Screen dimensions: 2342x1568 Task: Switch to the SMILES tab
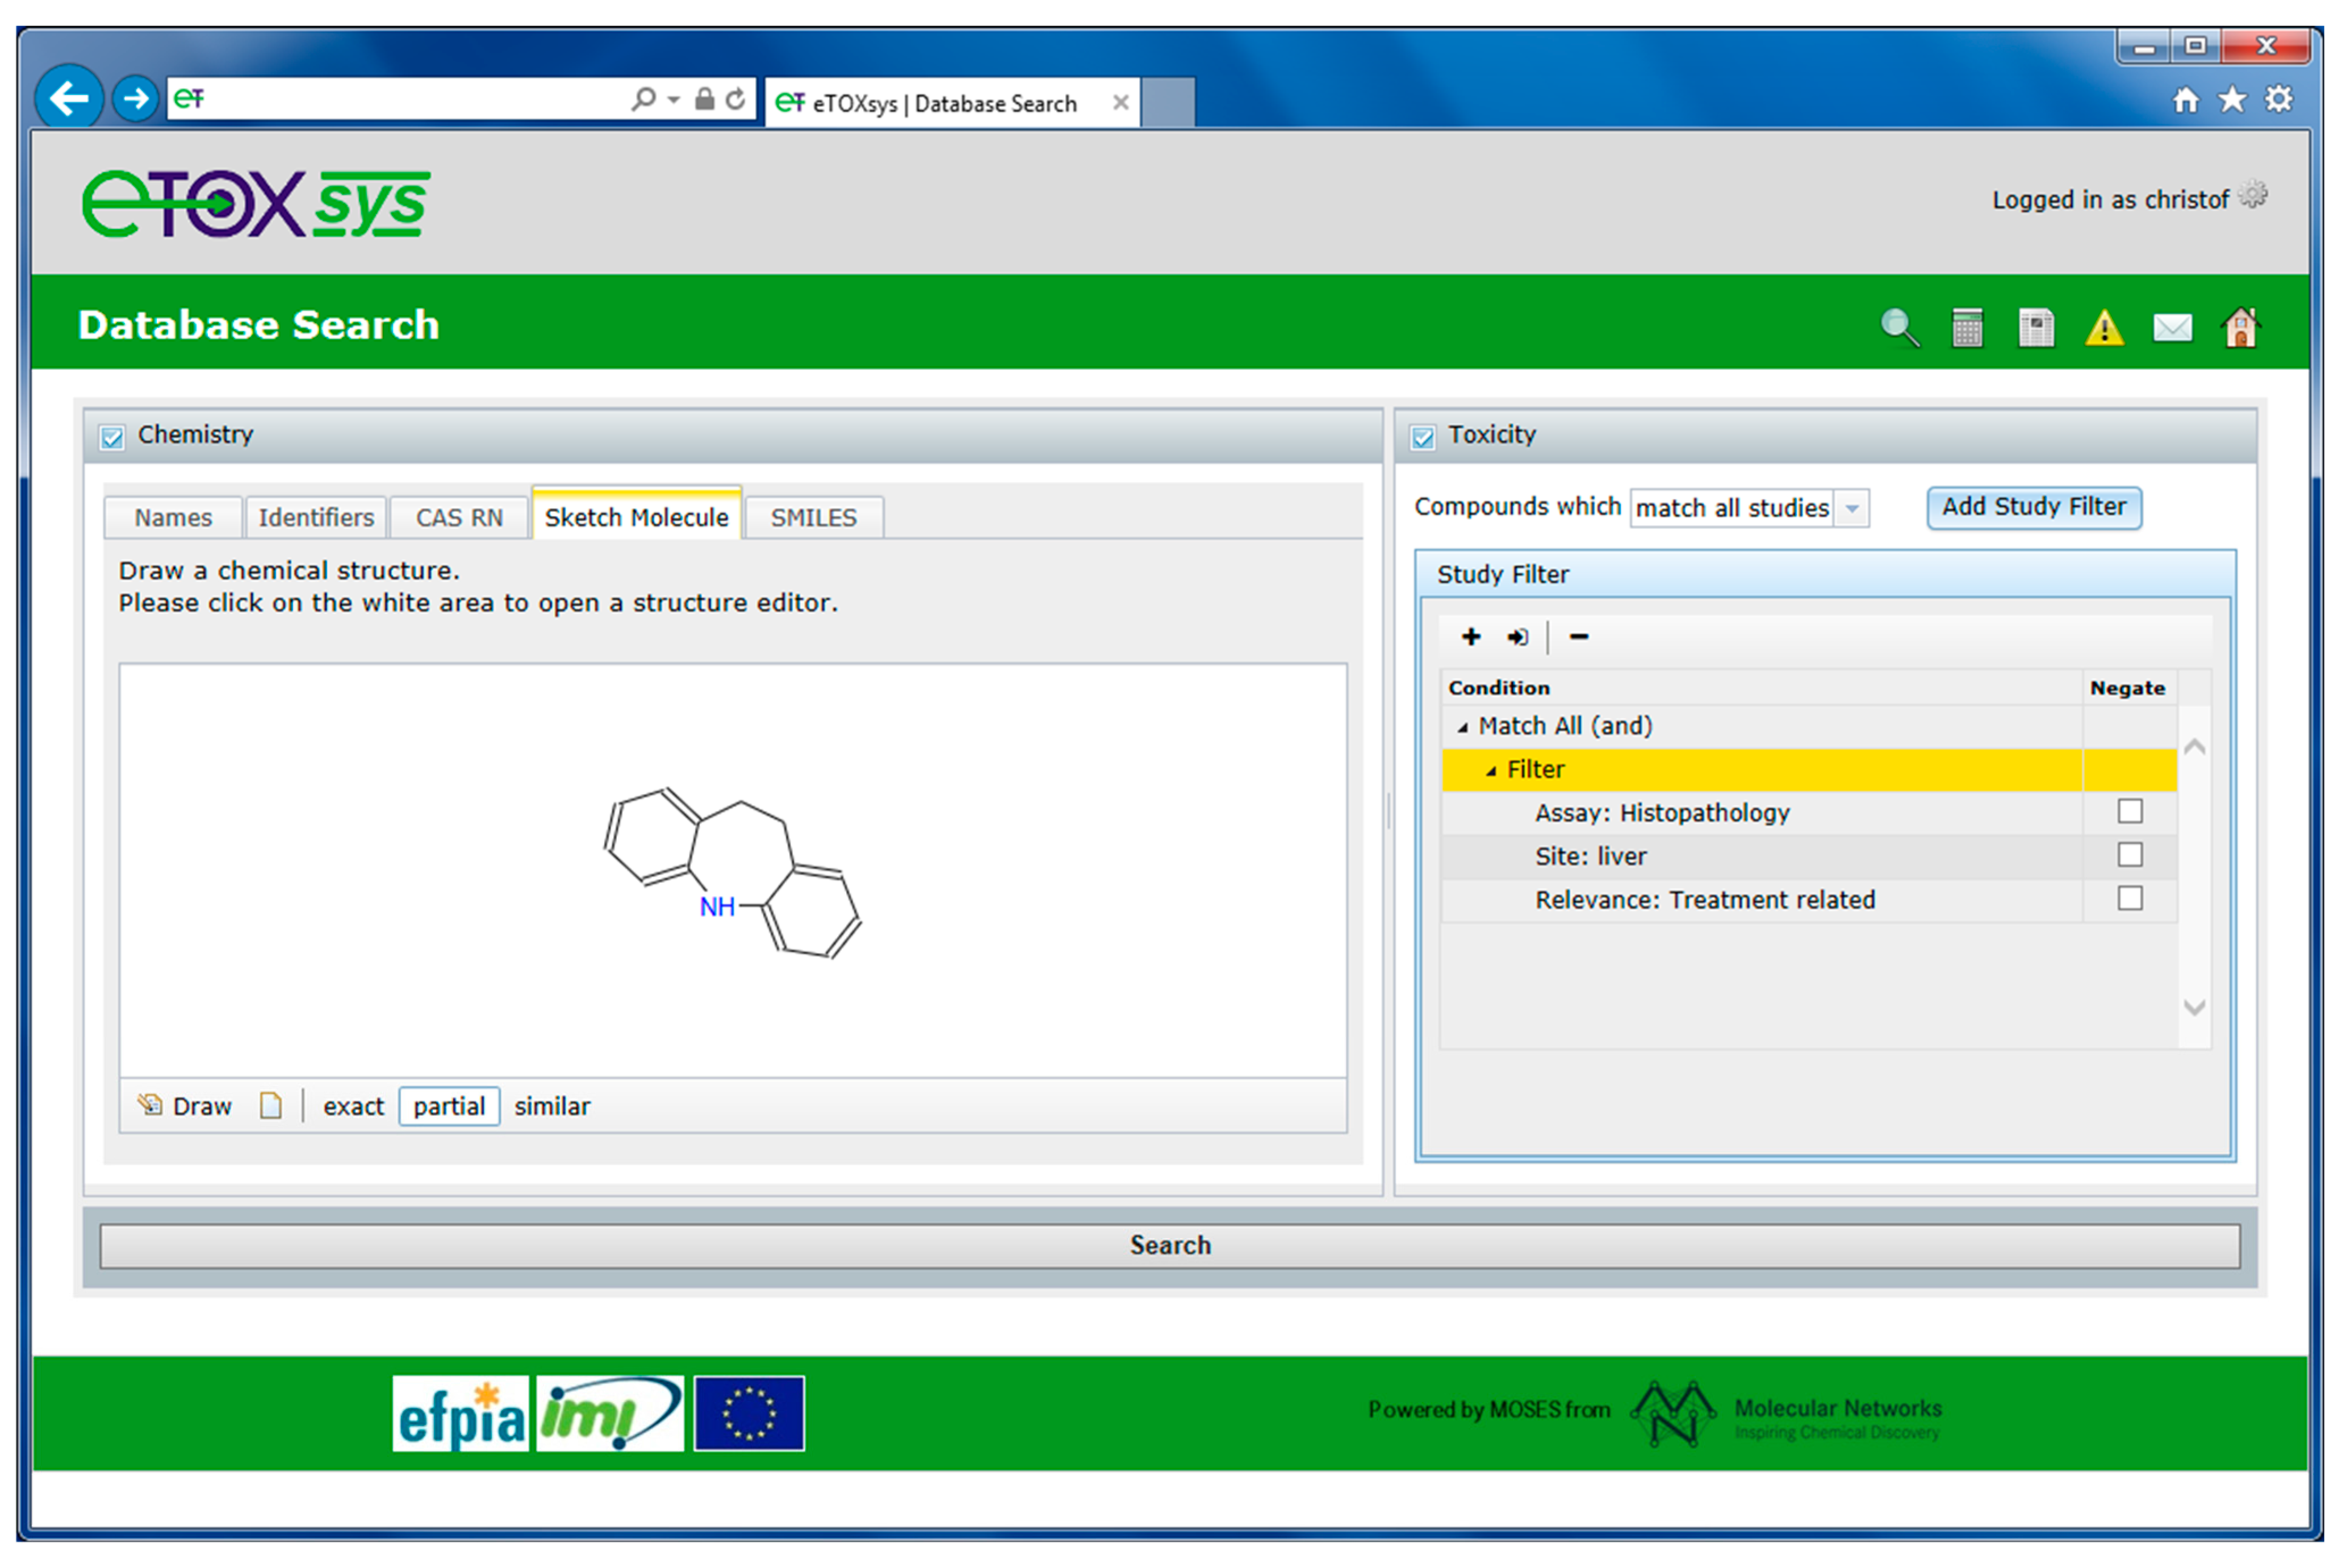813,518
